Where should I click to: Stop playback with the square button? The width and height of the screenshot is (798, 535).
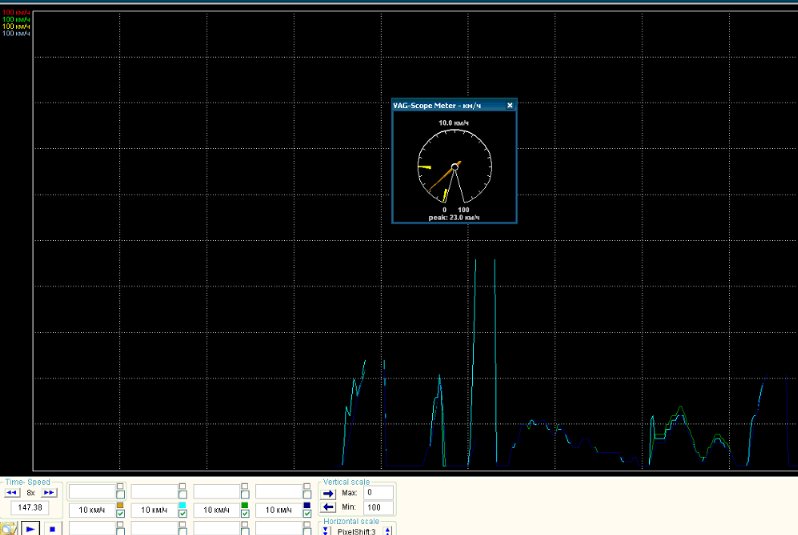click(52, 529)
